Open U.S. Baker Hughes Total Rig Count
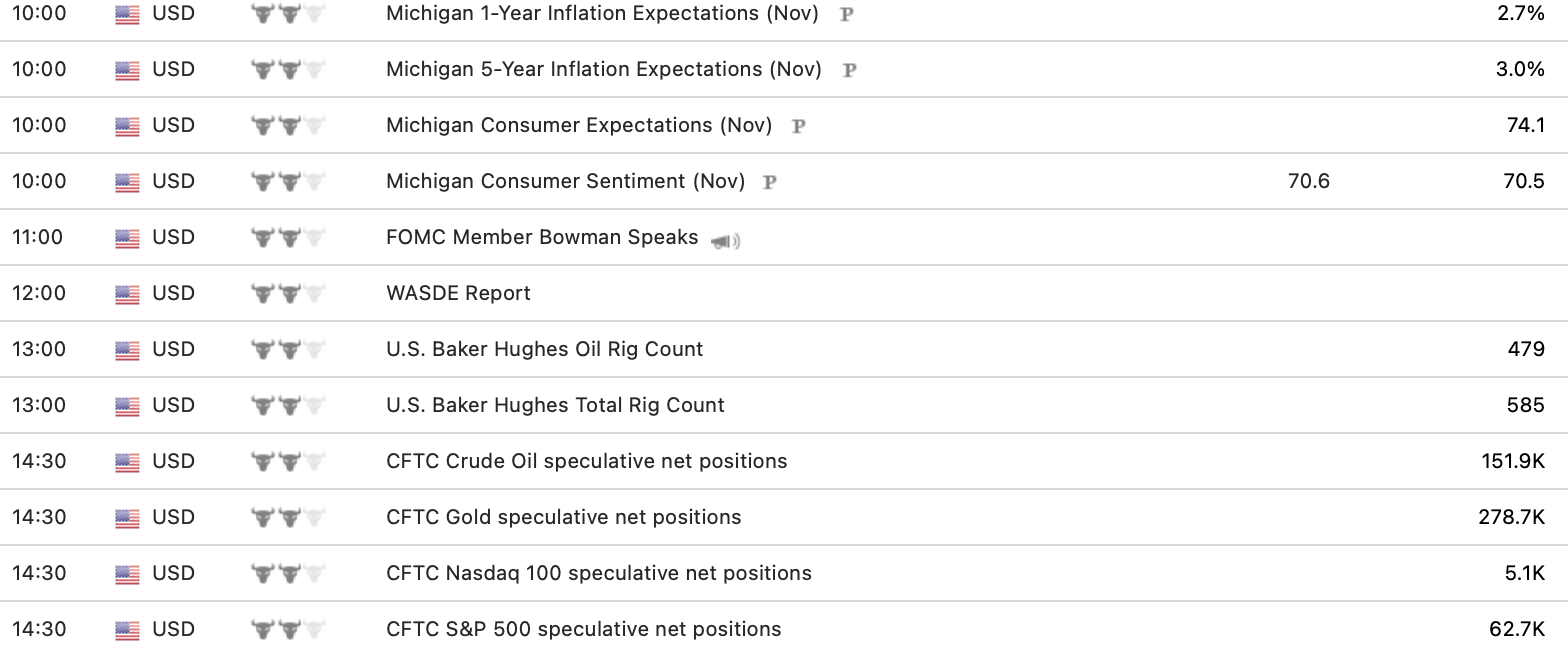1568x666 pixels. tap(555, 405)
